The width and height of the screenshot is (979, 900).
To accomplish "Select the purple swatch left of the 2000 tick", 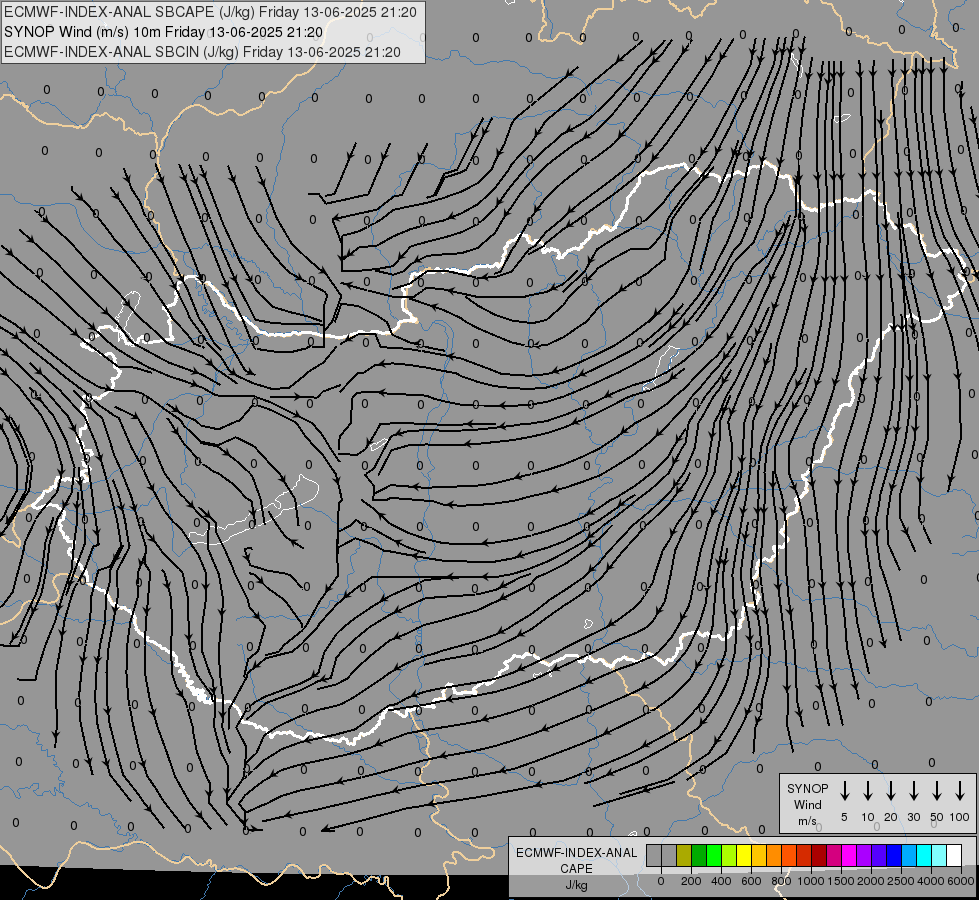I will click(864, 855).
